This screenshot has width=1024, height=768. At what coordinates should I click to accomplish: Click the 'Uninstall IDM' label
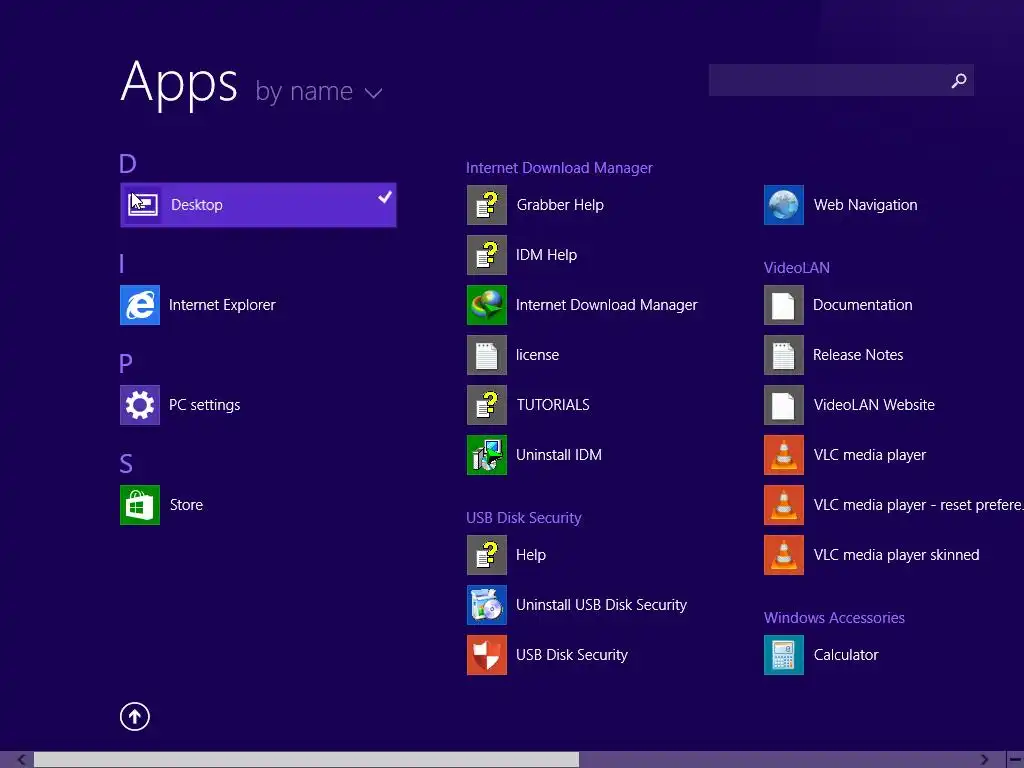click(559, 455)
